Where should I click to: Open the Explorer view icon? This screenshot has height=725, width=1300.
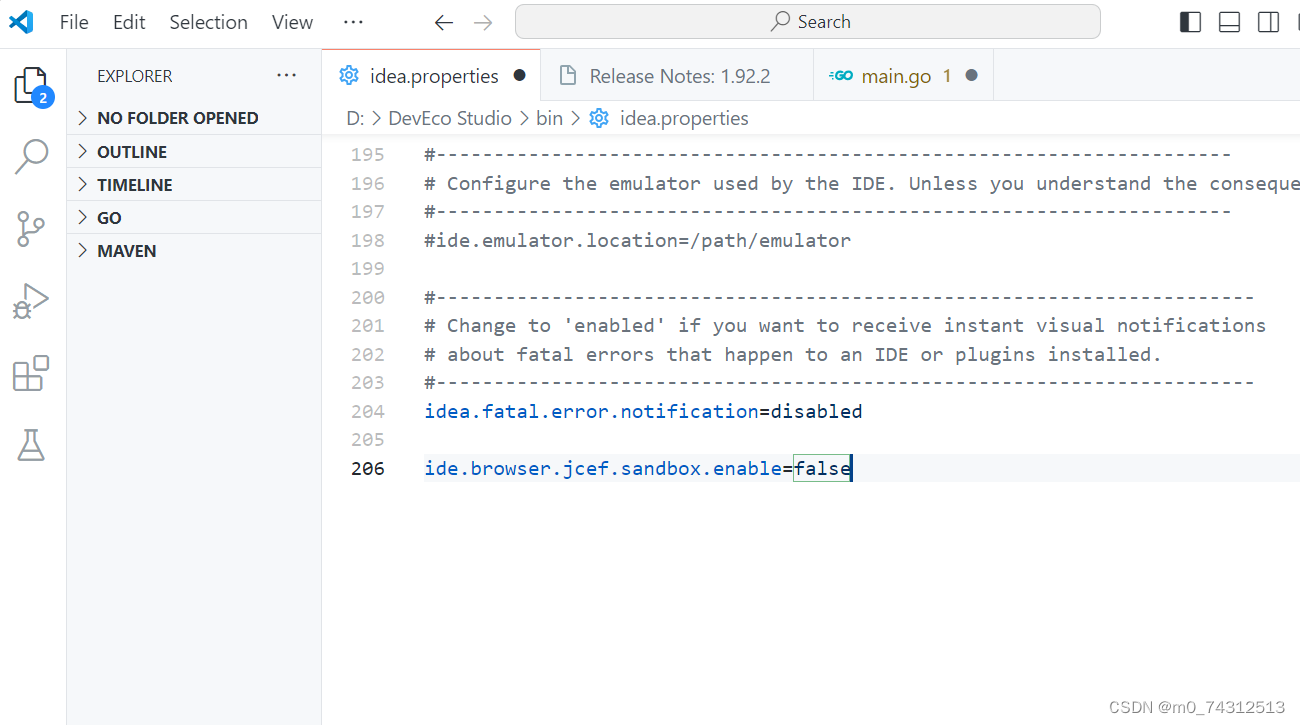point(32,86)
